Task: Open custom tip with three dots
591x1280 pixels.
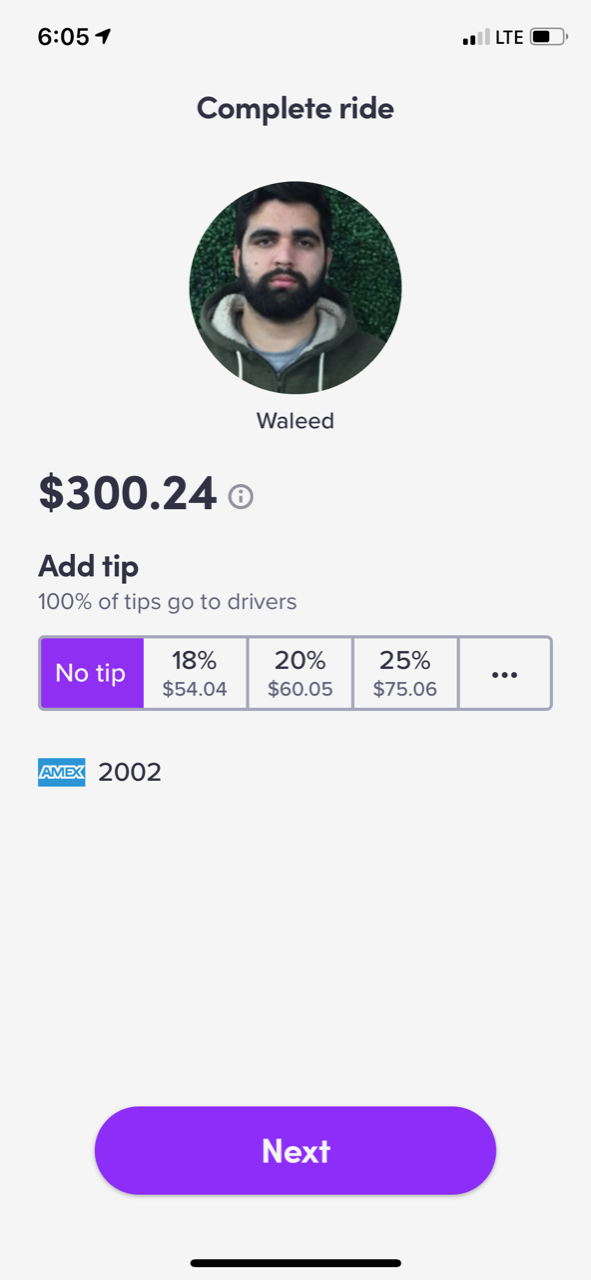Action: (505, 674)
